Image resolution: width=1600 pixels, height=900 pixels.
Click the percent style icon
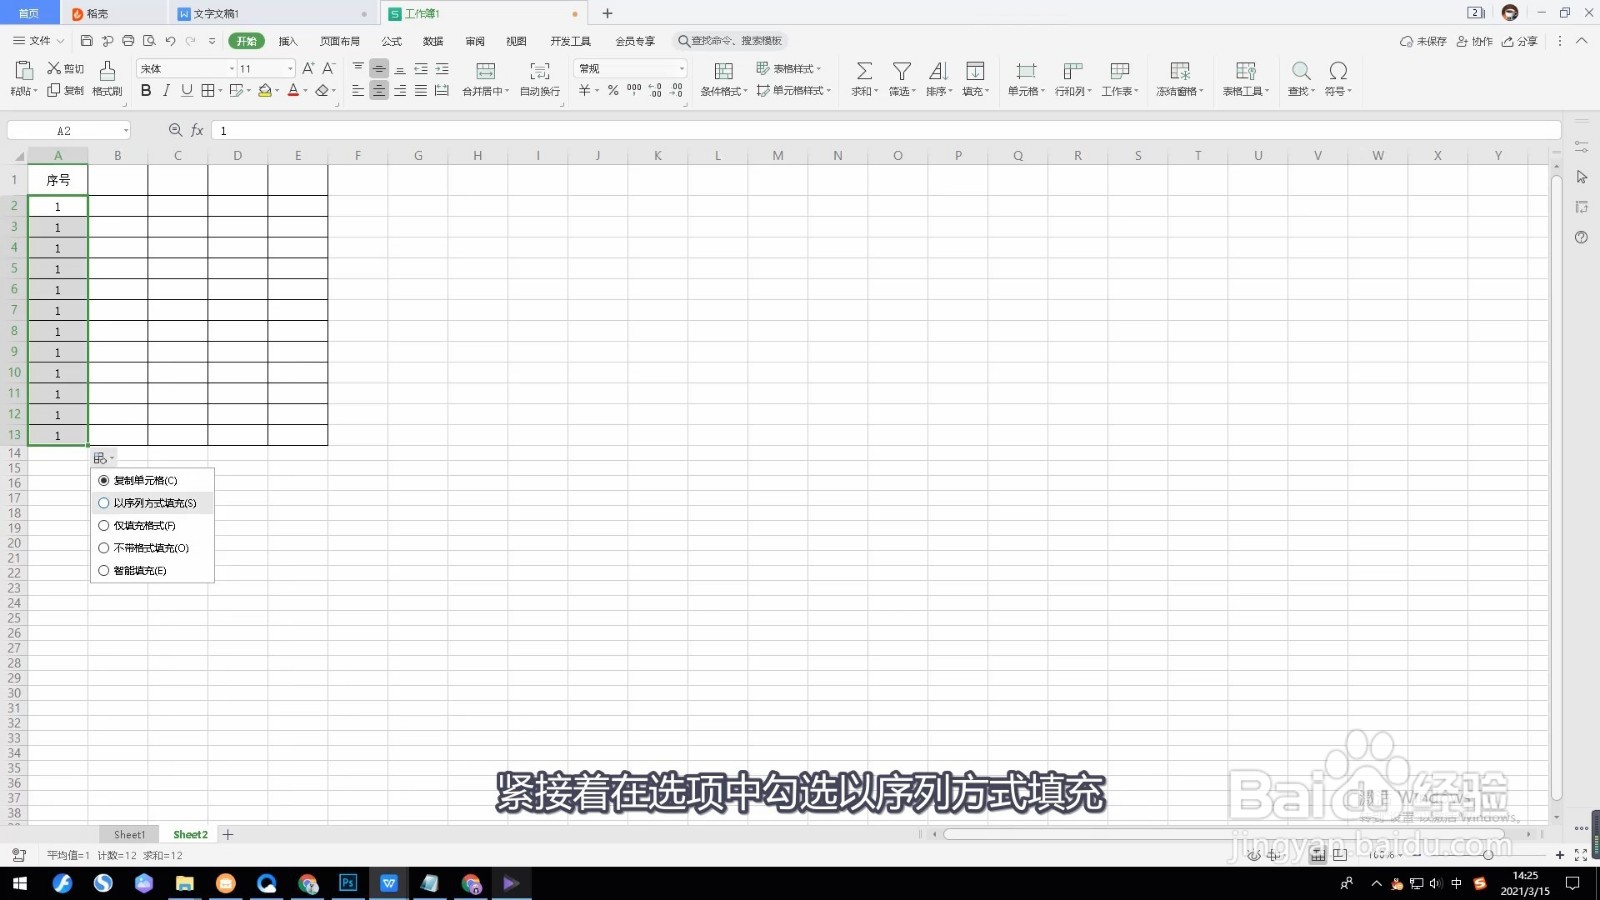click(613, 90)
